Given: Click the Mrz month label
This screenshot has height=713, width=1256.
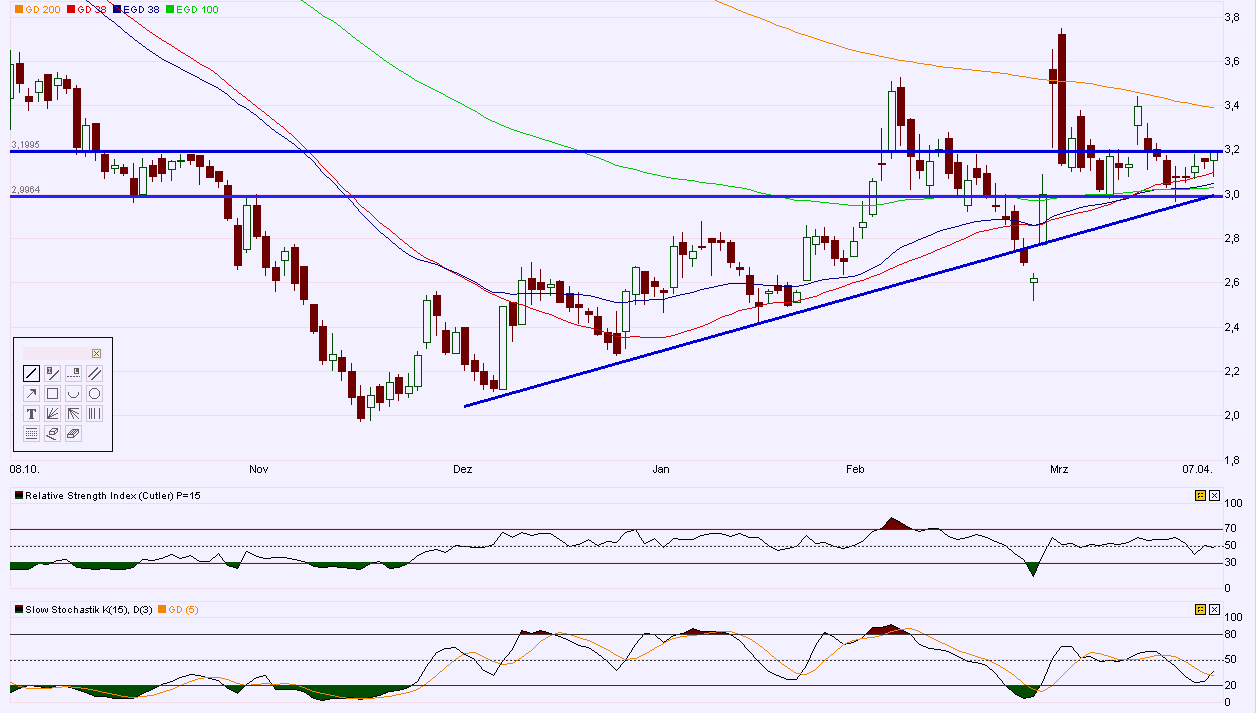Looking at the screenshot, I should click(1059, 468).
